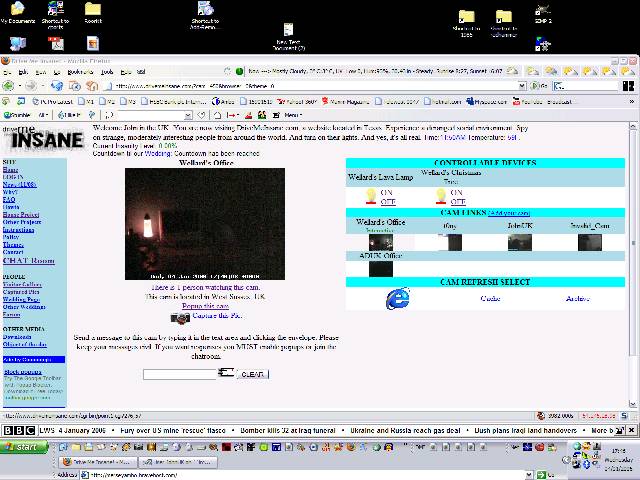640x480 pixels.
Task: Open the taskbar Address bar dropdown arrow
Action: 529,475
